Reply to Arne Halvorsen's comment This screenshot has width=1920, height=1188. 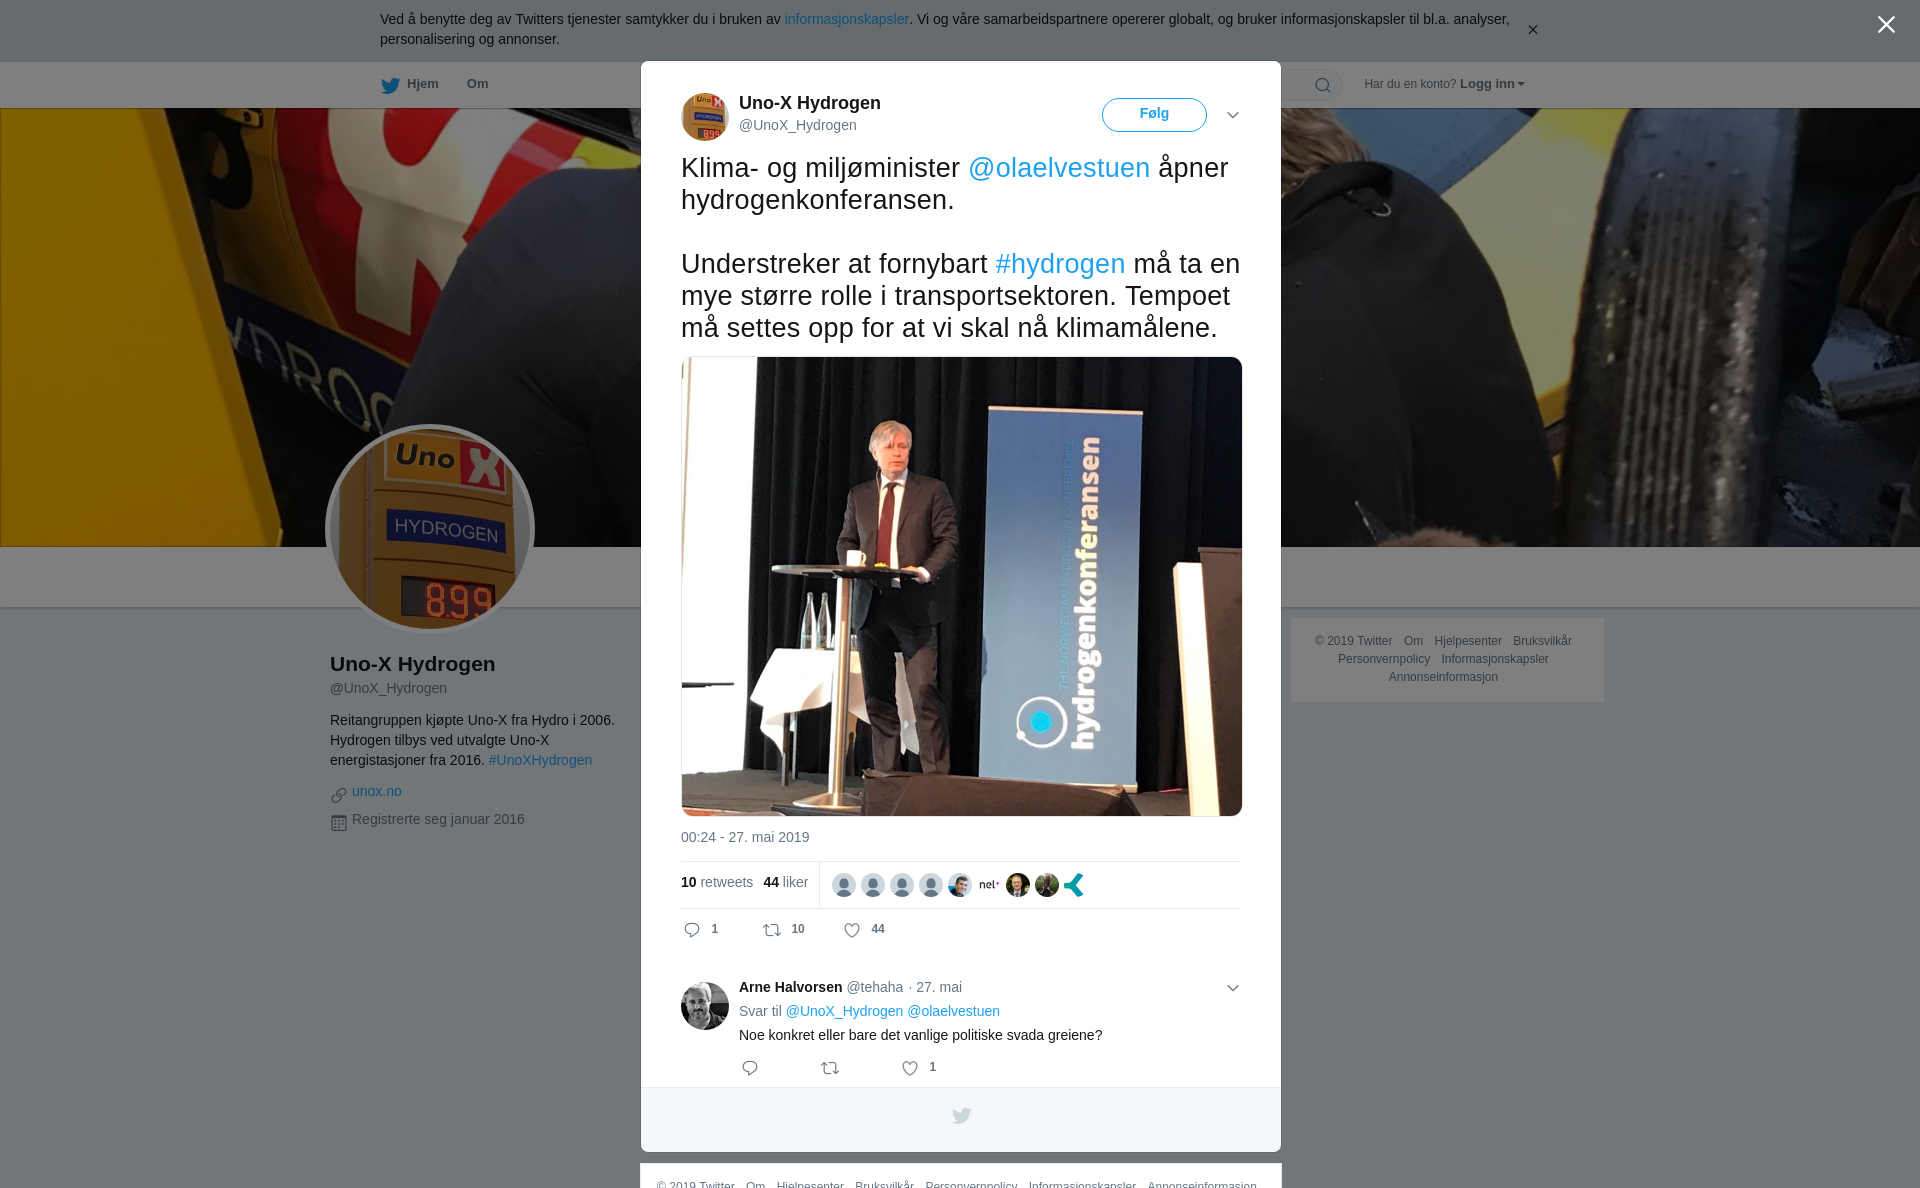750,1068
